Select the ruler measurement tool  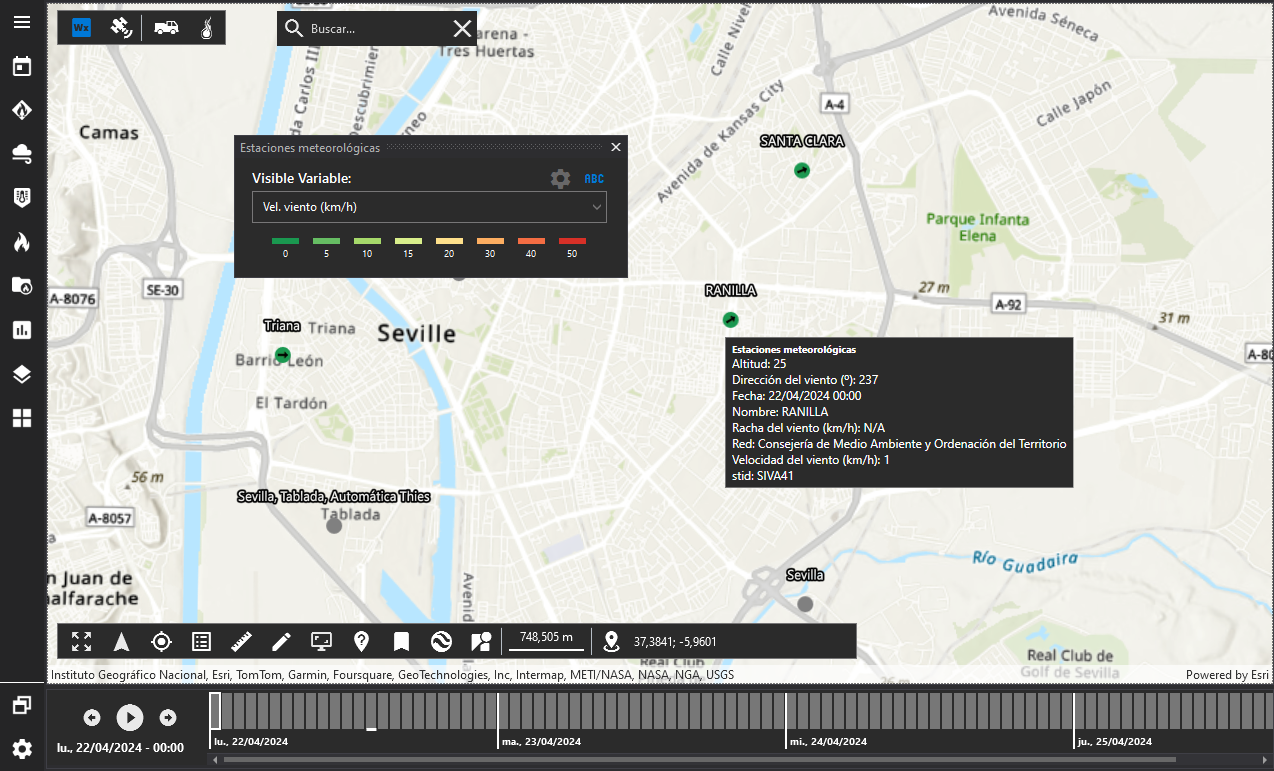click(x=241, y=642)
